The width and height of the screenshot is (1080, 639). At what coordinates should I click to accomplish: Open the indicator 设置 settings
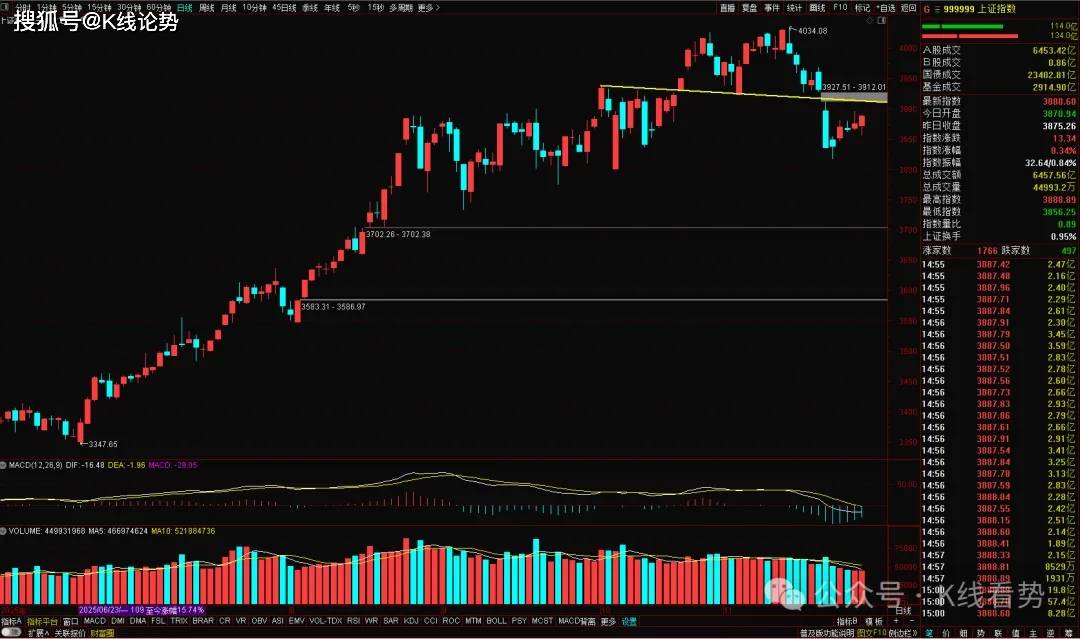[630, 621]
